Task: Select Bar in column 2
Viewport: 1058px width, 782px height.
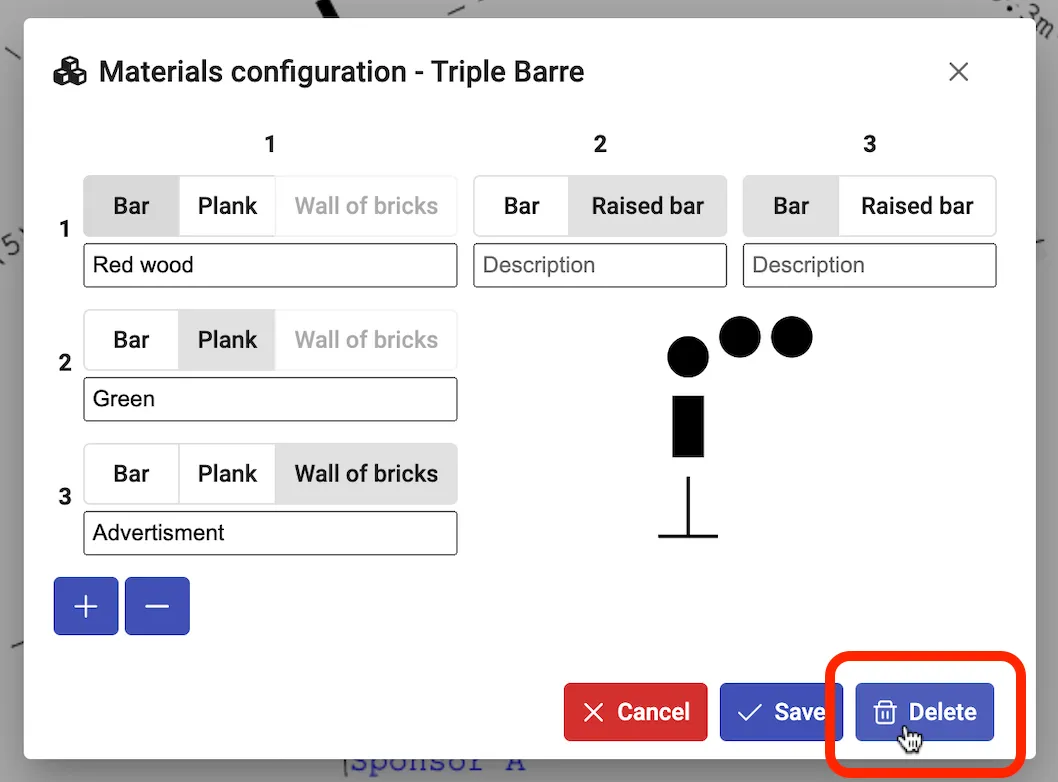Action: [x=521, y=206]
